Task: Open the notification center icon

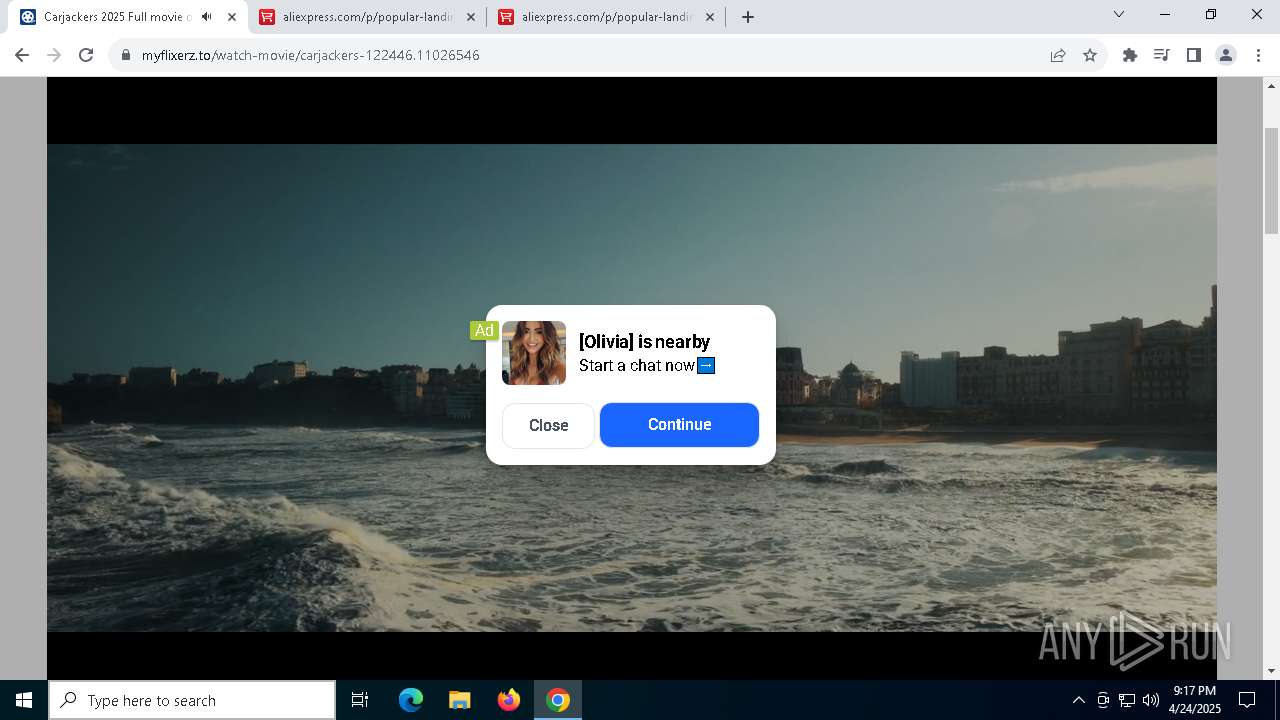Action: [x=1247, y=700]
